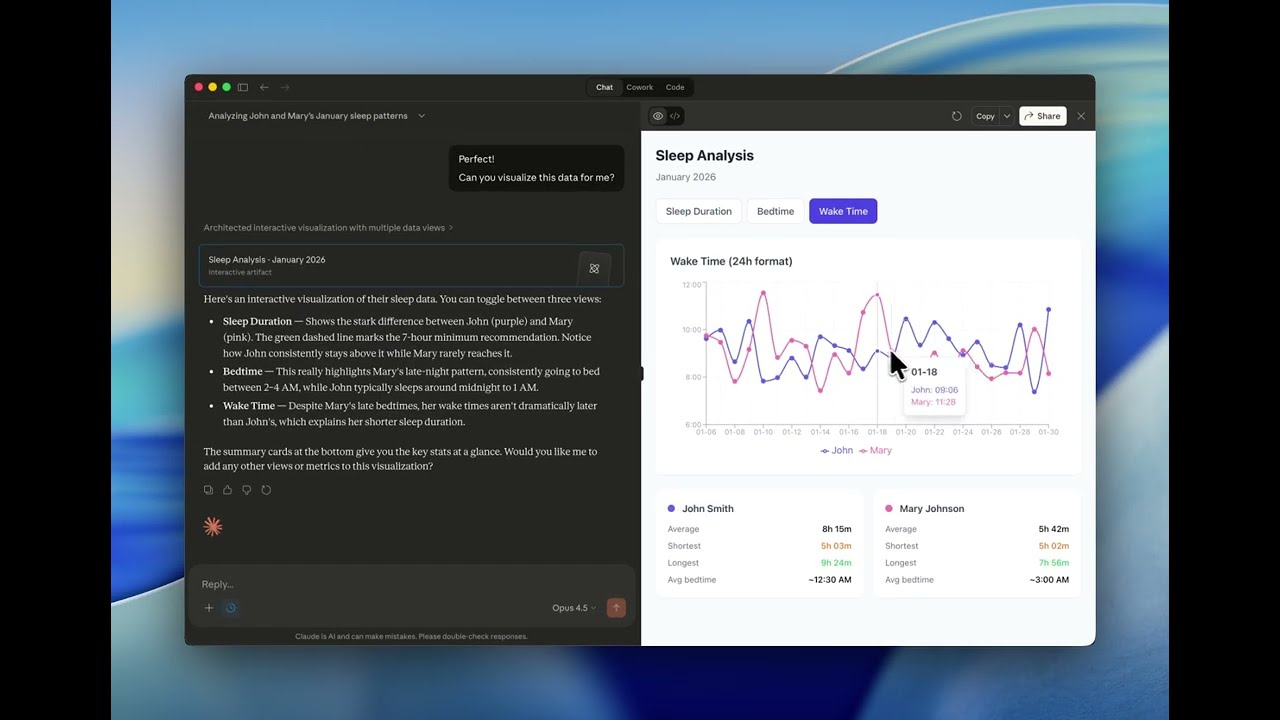
Task: Click Mary's average 5h 42m value
Action: [x=1054, y=529]
